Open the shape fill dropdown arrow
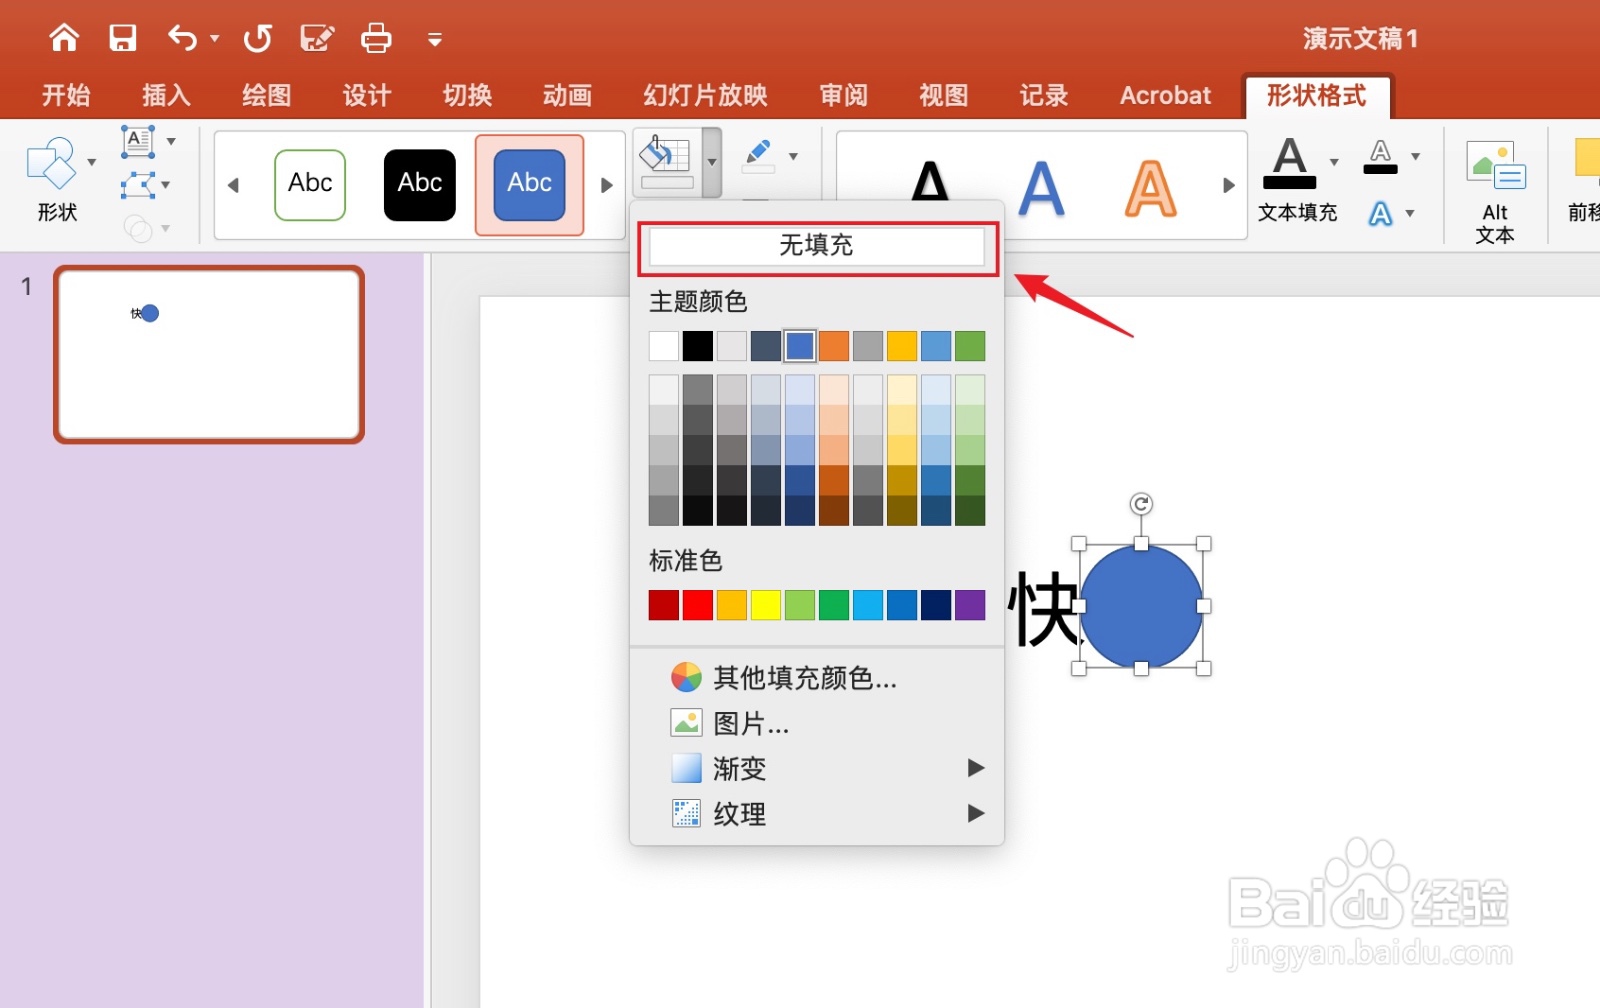 coord(712,162)
